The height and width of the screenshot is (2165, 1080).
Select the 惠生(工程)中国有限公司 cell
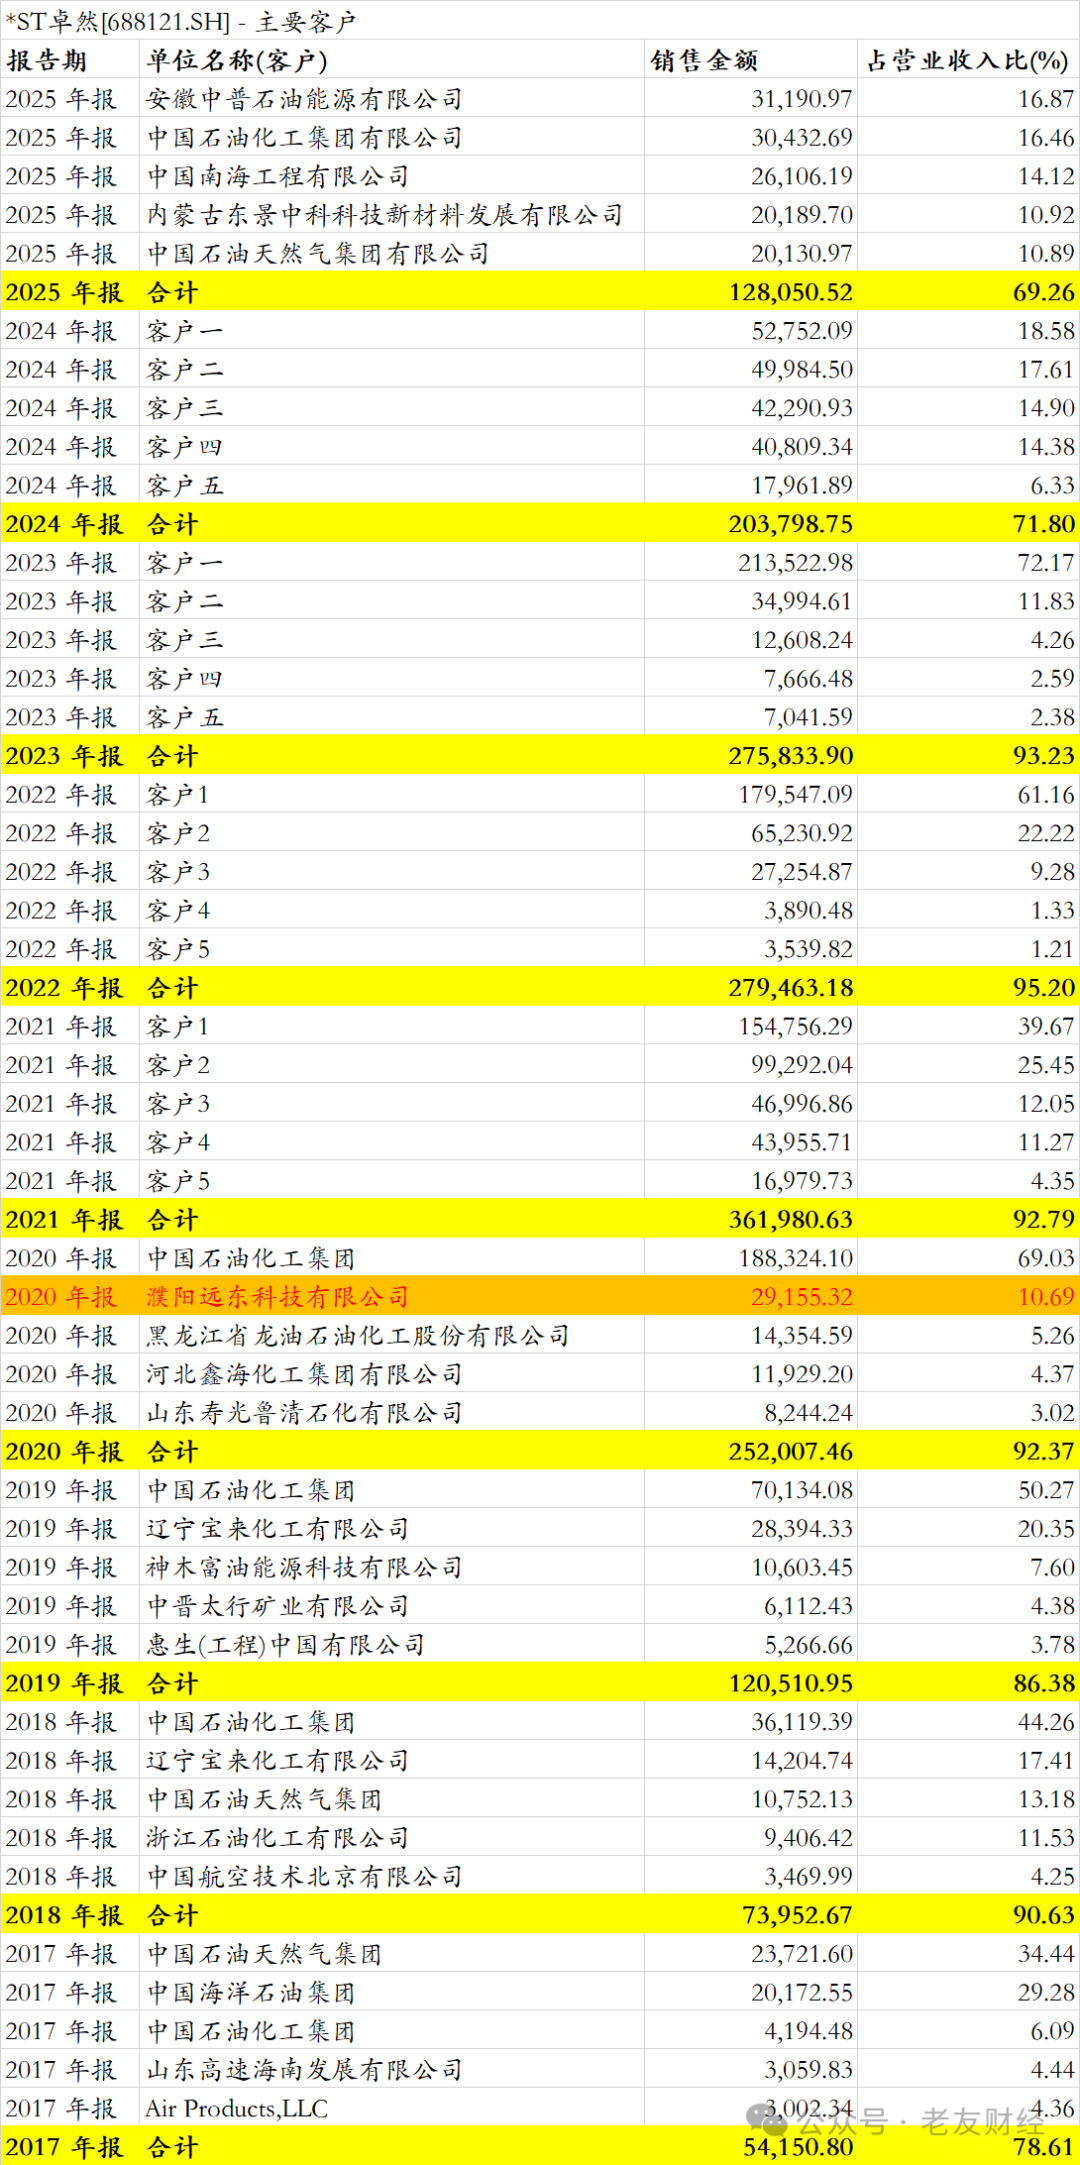pyautogui.click(x=286, y=1645)
